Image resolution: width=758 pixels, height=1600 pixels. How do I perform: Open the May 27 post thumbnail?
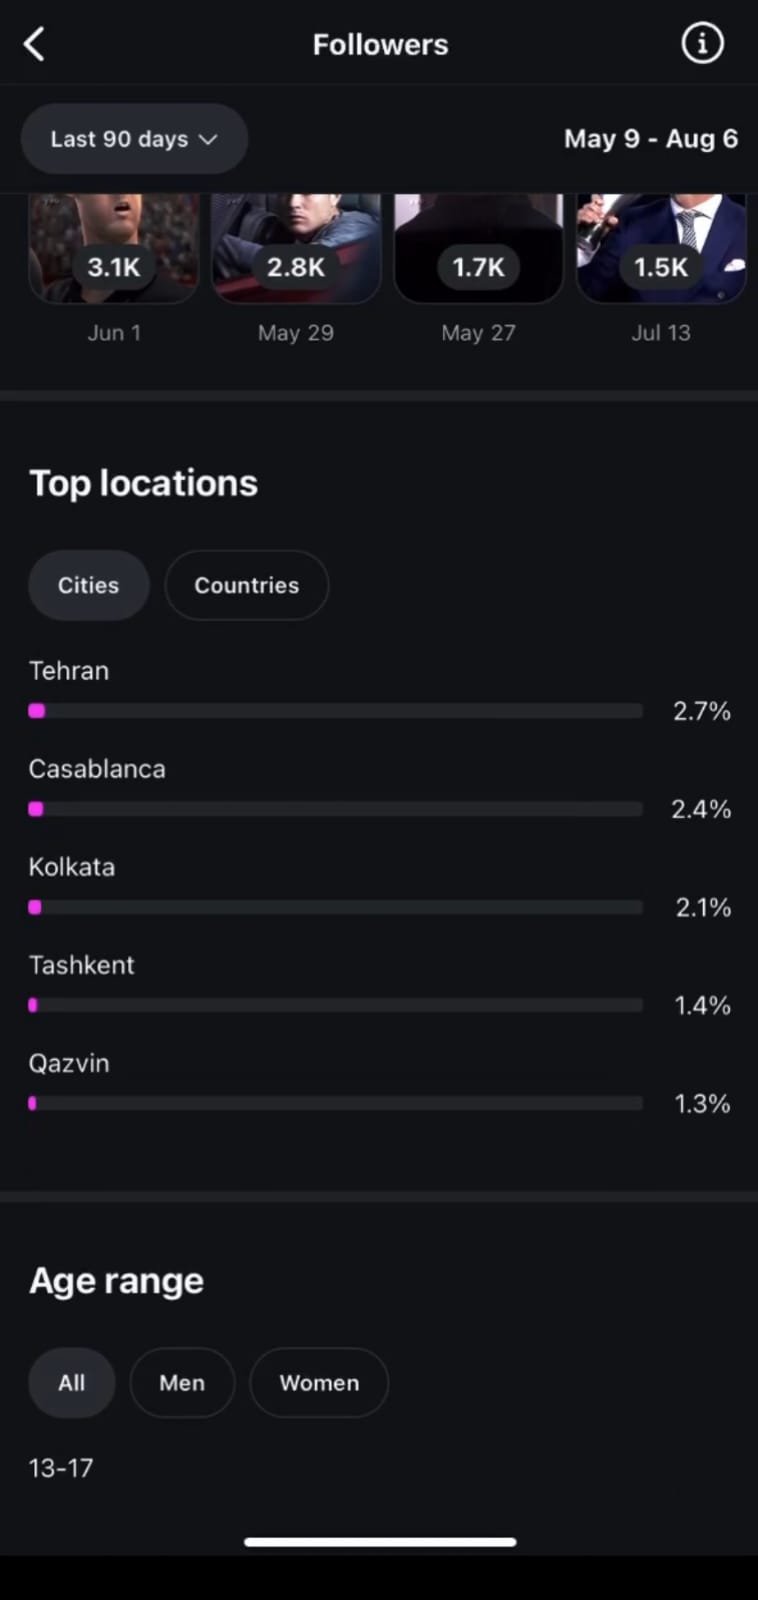pyautogui.click(x=478, y=248)
